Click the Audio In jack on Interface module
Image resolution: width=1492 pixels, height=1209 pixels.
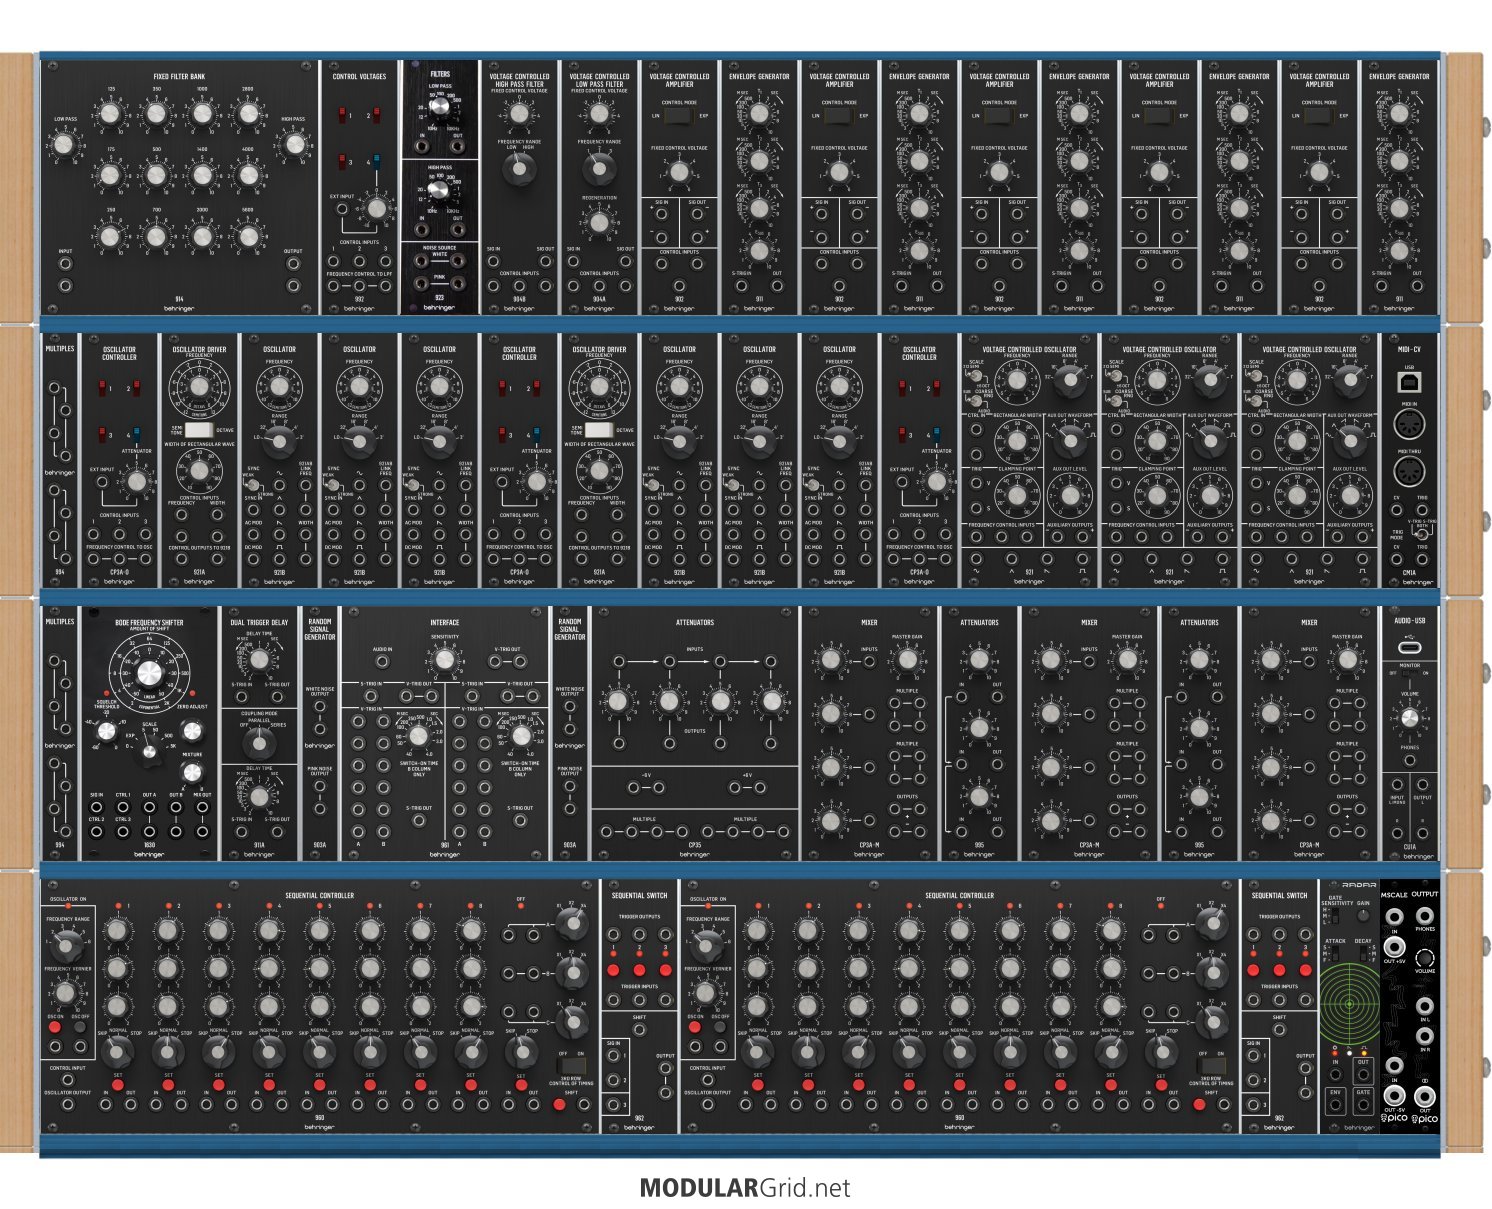point(382,661)
